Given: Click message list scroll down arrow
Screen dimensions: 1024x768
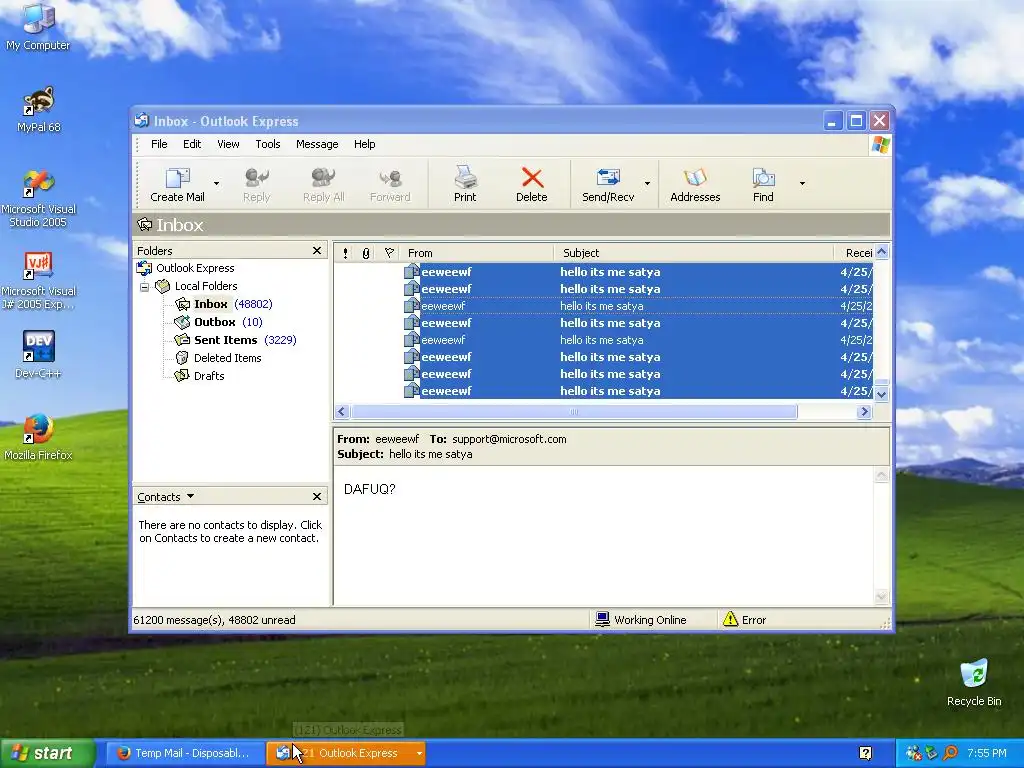Looking at the screenshot, I should pyautogui.click(x=881, y=394).
